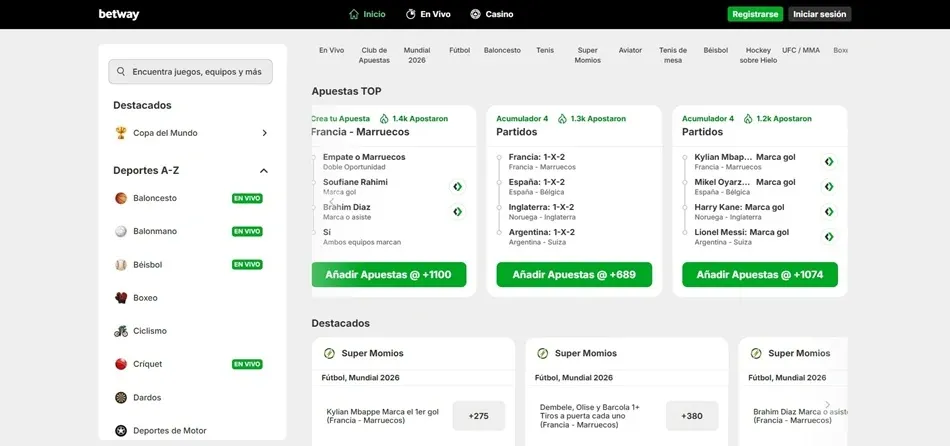Click the Super Momios icon above Kylian Mbappe
Image resolution: width=950 pixels, height=446 pixels.
(329, 353)
